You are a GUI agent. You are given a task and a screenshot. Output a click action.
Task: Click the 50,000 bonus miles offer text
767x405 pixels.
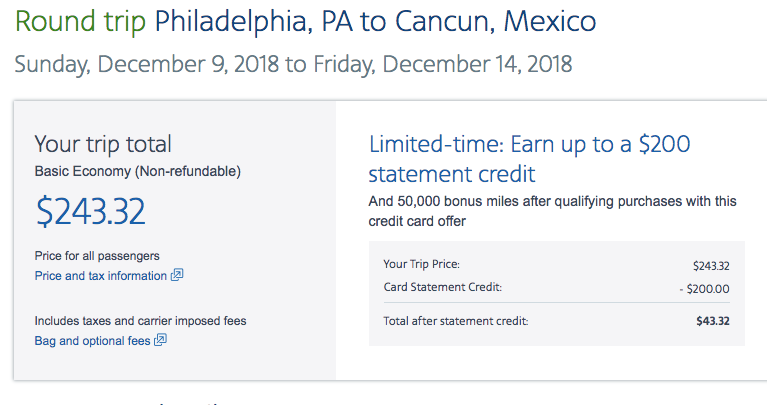(552, 211)
